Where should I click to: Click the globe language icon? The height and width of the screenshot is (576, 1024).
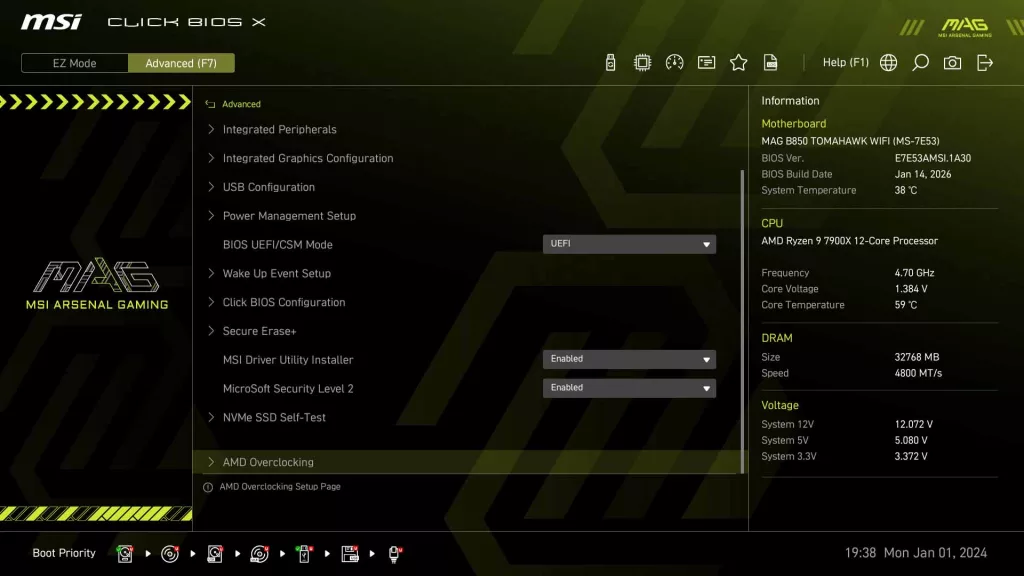pyautogui.click(x=888, y=63)
